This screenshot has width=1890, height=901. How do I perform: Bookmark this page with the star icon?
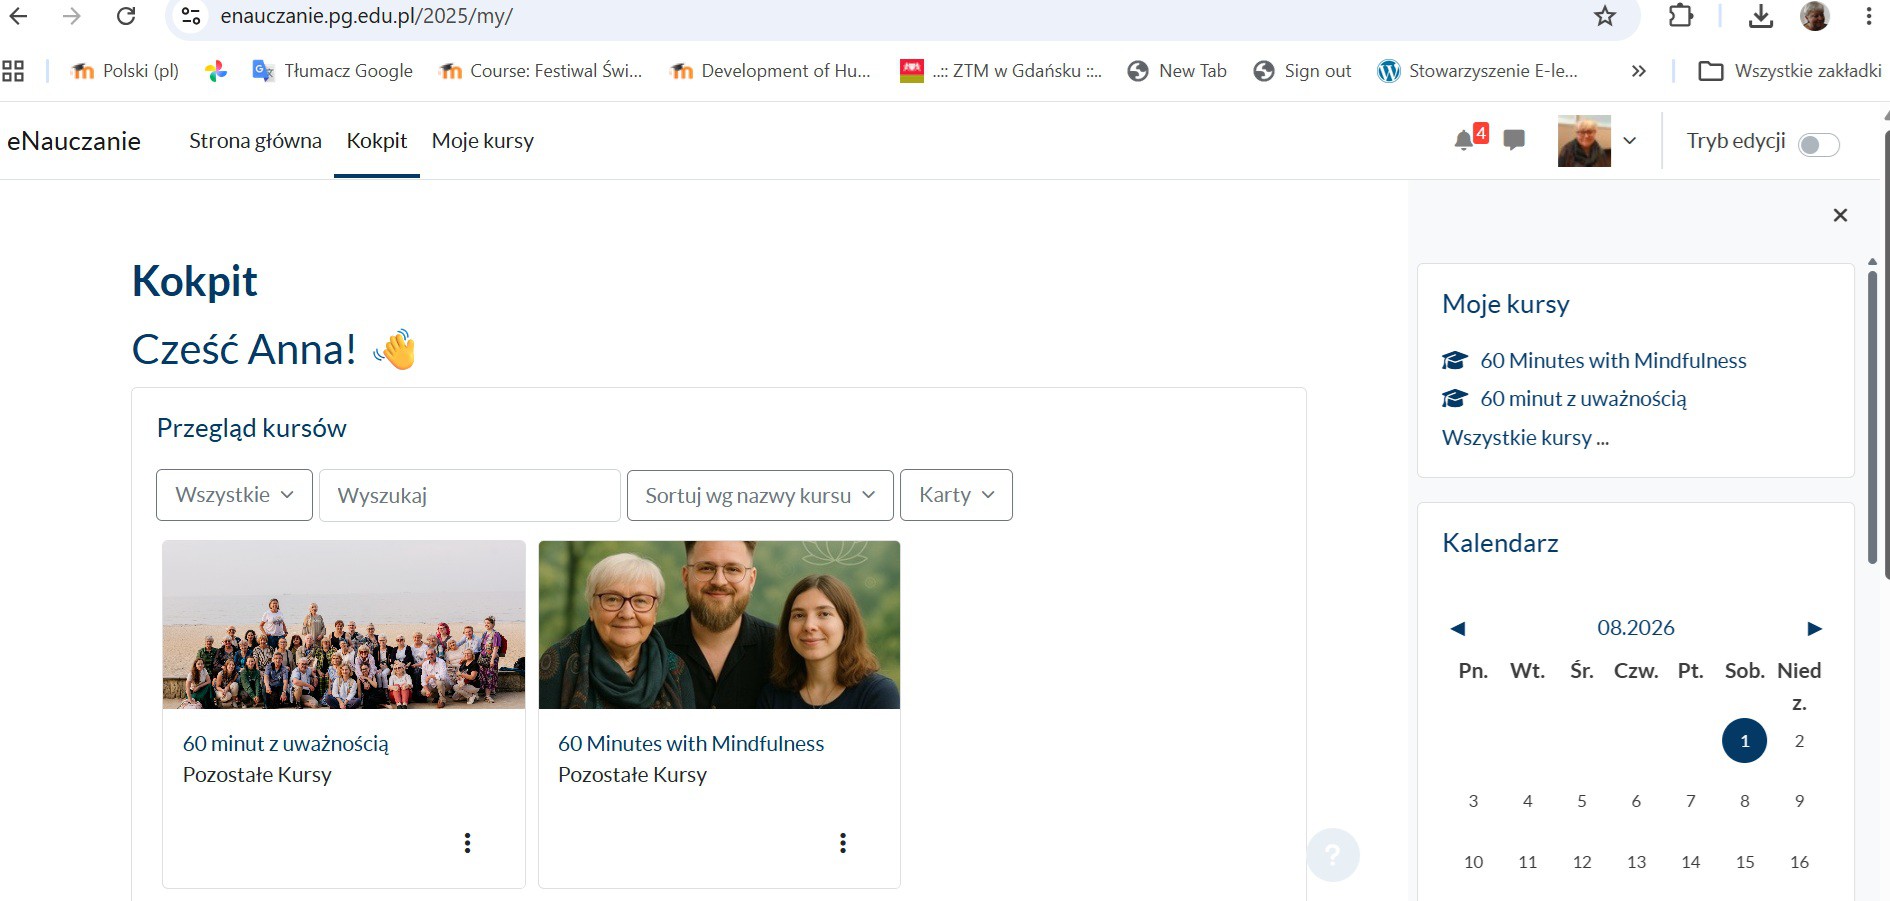click(1605, 16)
